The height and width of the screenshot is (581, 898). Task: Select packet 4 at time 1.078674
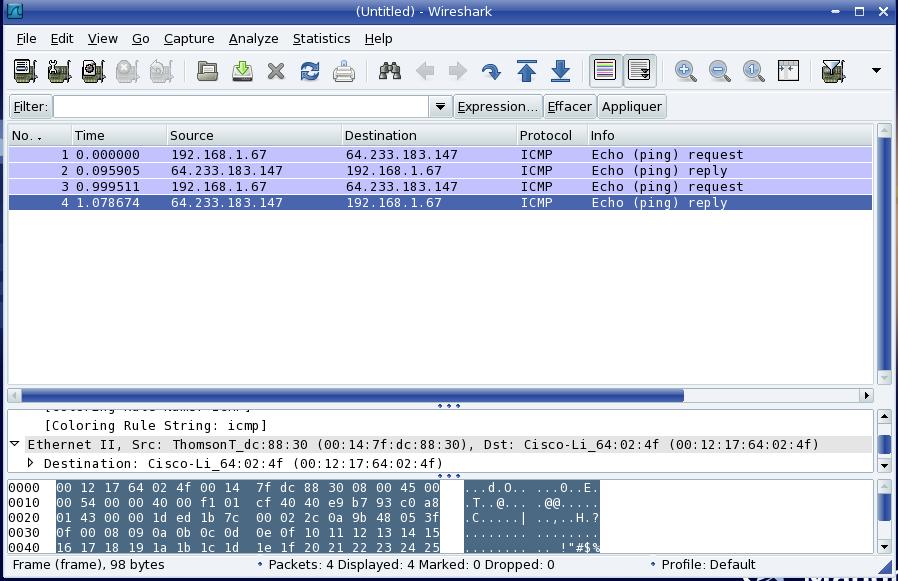tap(440, 203)
